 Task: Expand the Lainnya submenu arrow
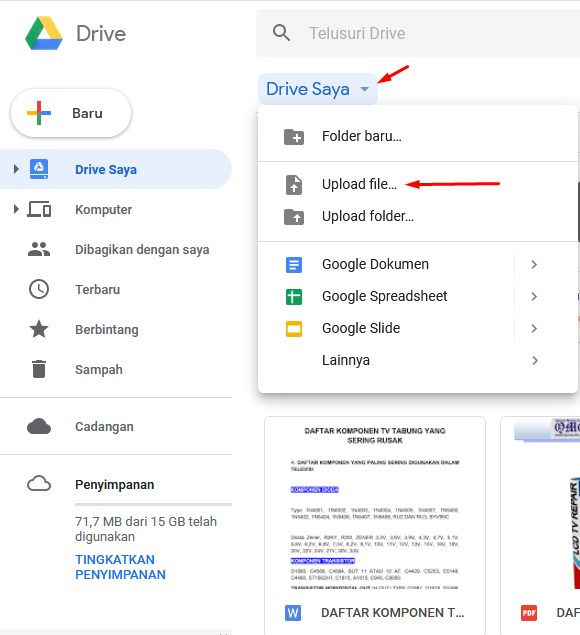pos(535,360)
